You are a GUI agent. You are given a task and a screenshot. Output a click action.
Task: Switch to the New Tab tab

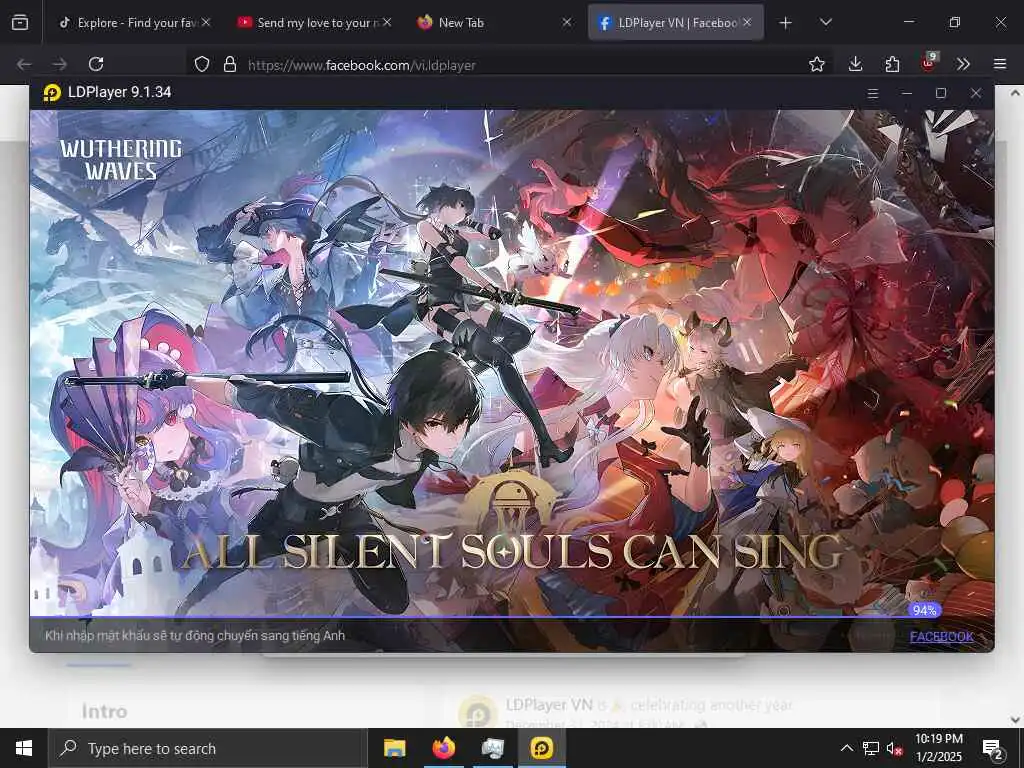coord(494,22)
